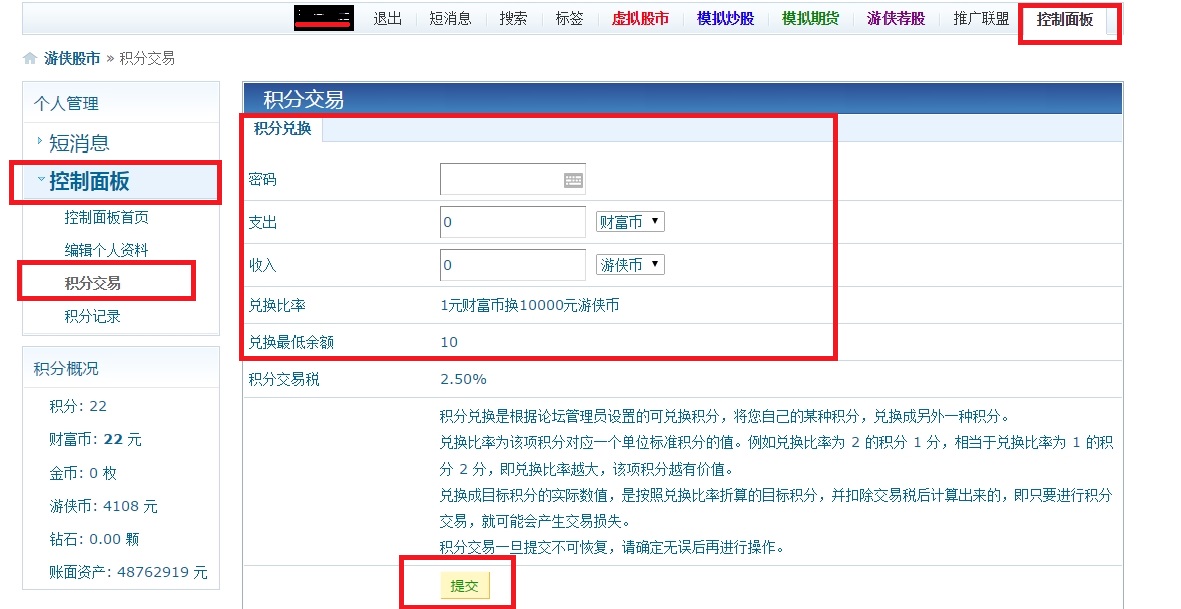Open 控制面板 in top navigation

point(1065,19)
